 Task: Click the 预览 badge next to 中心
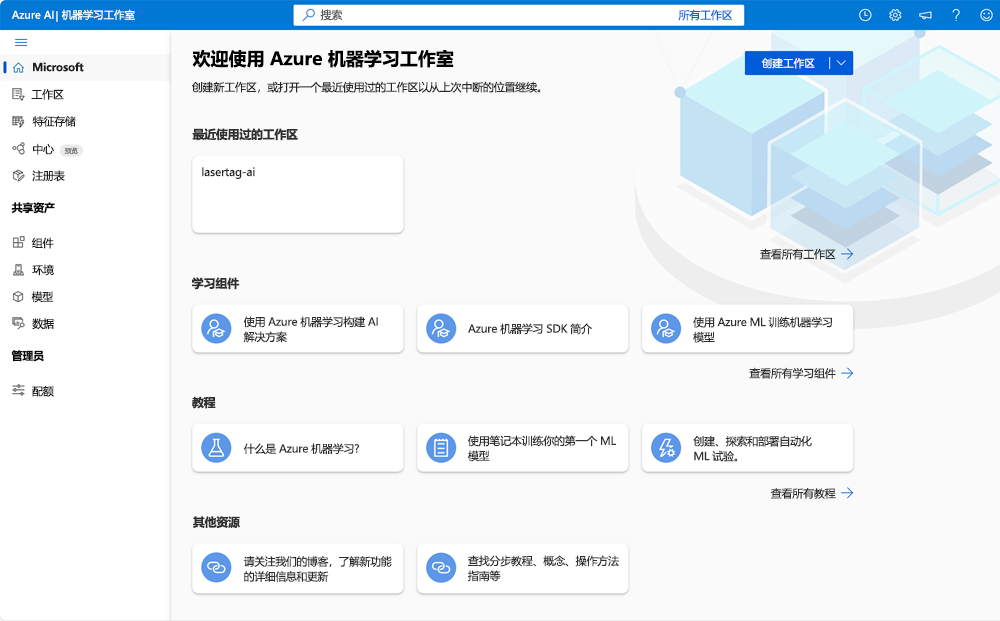(71, 150)
